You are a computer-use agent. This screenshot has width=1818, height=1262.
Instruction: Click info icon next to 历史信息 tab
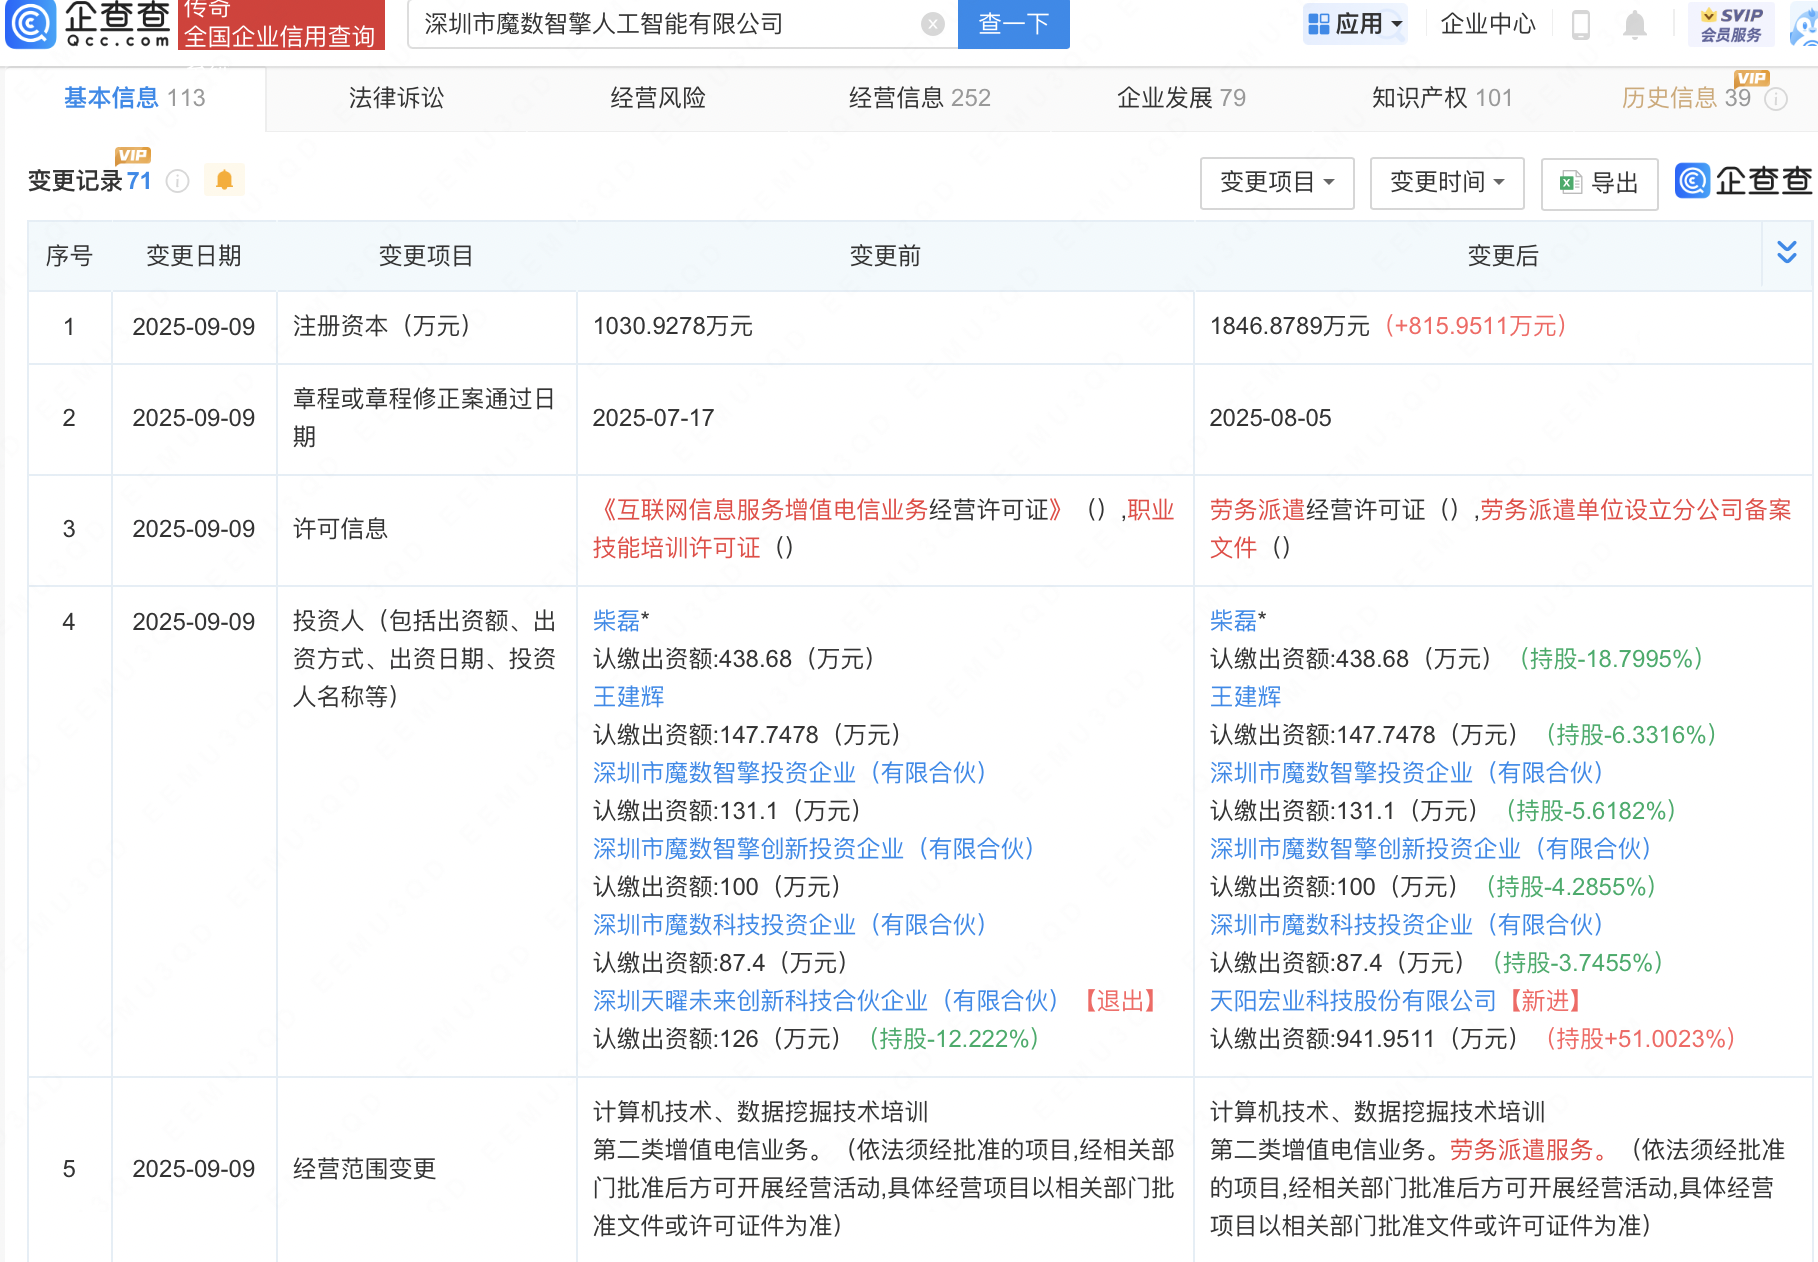click(x=1776, y=99)
